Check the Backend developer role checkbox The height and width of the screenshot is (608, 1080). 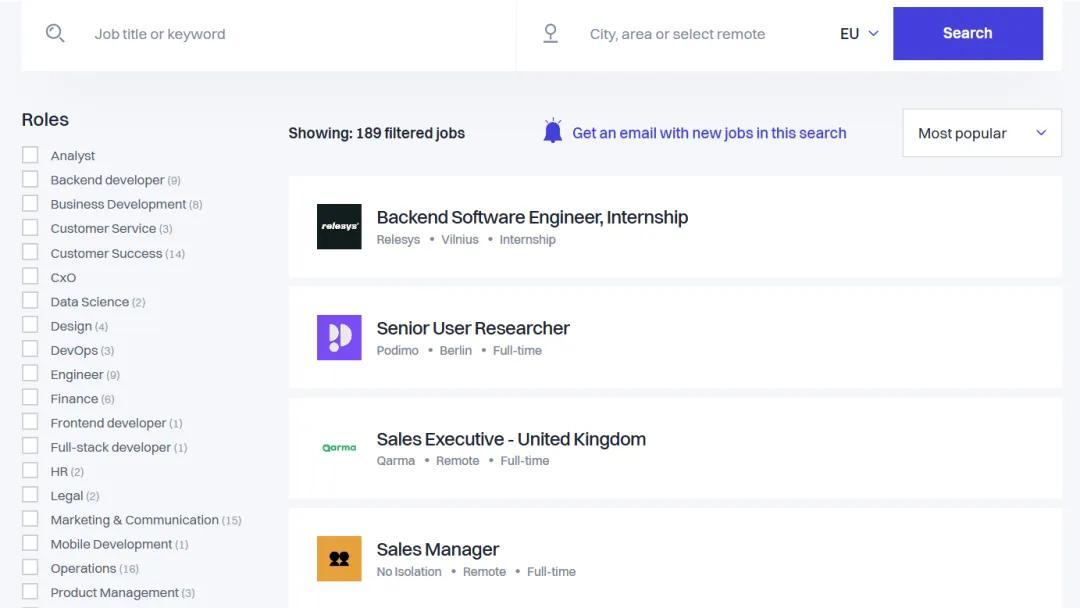30,179
